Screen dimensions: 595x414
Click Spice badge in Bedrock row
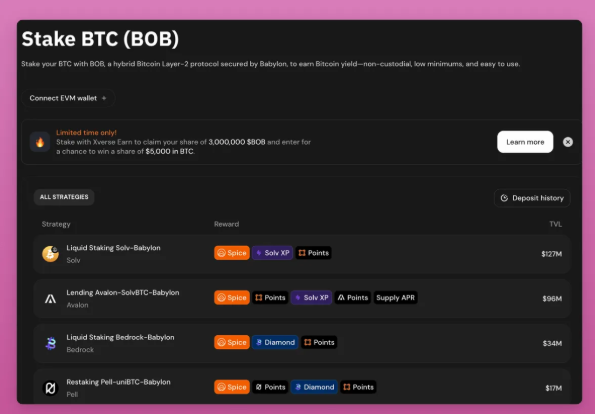pyautogui.click(x=232, y=342)
